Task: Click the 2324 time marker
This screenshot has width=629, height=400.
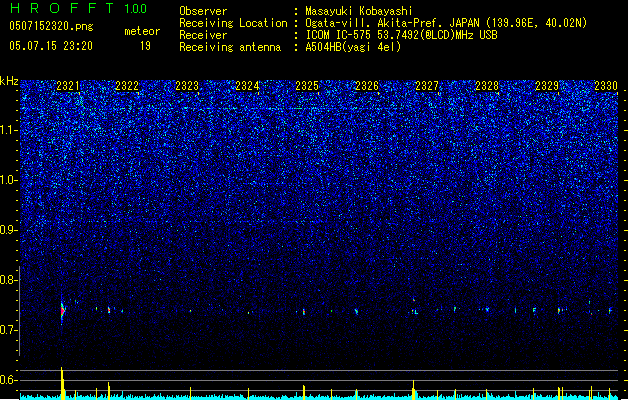Action: pyautogui.click(x=247, y=86)
